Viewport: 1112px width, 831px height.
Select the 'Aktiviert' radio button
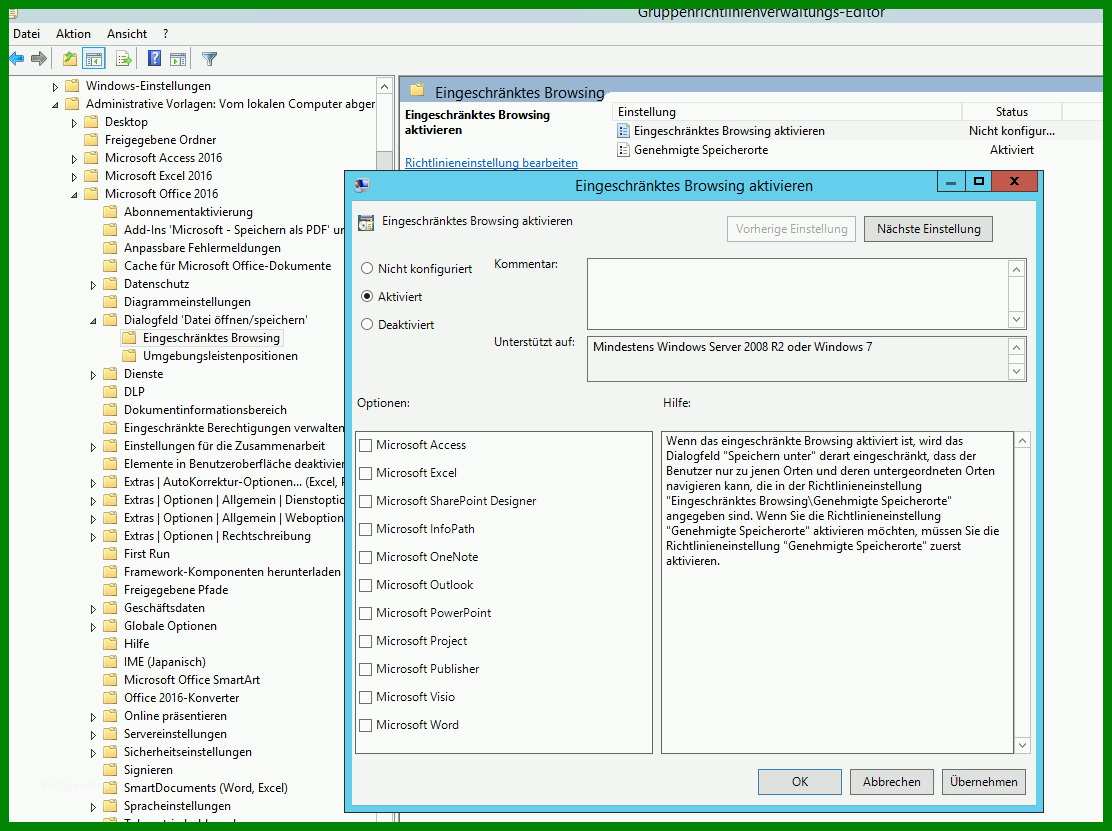coord(367,296)
